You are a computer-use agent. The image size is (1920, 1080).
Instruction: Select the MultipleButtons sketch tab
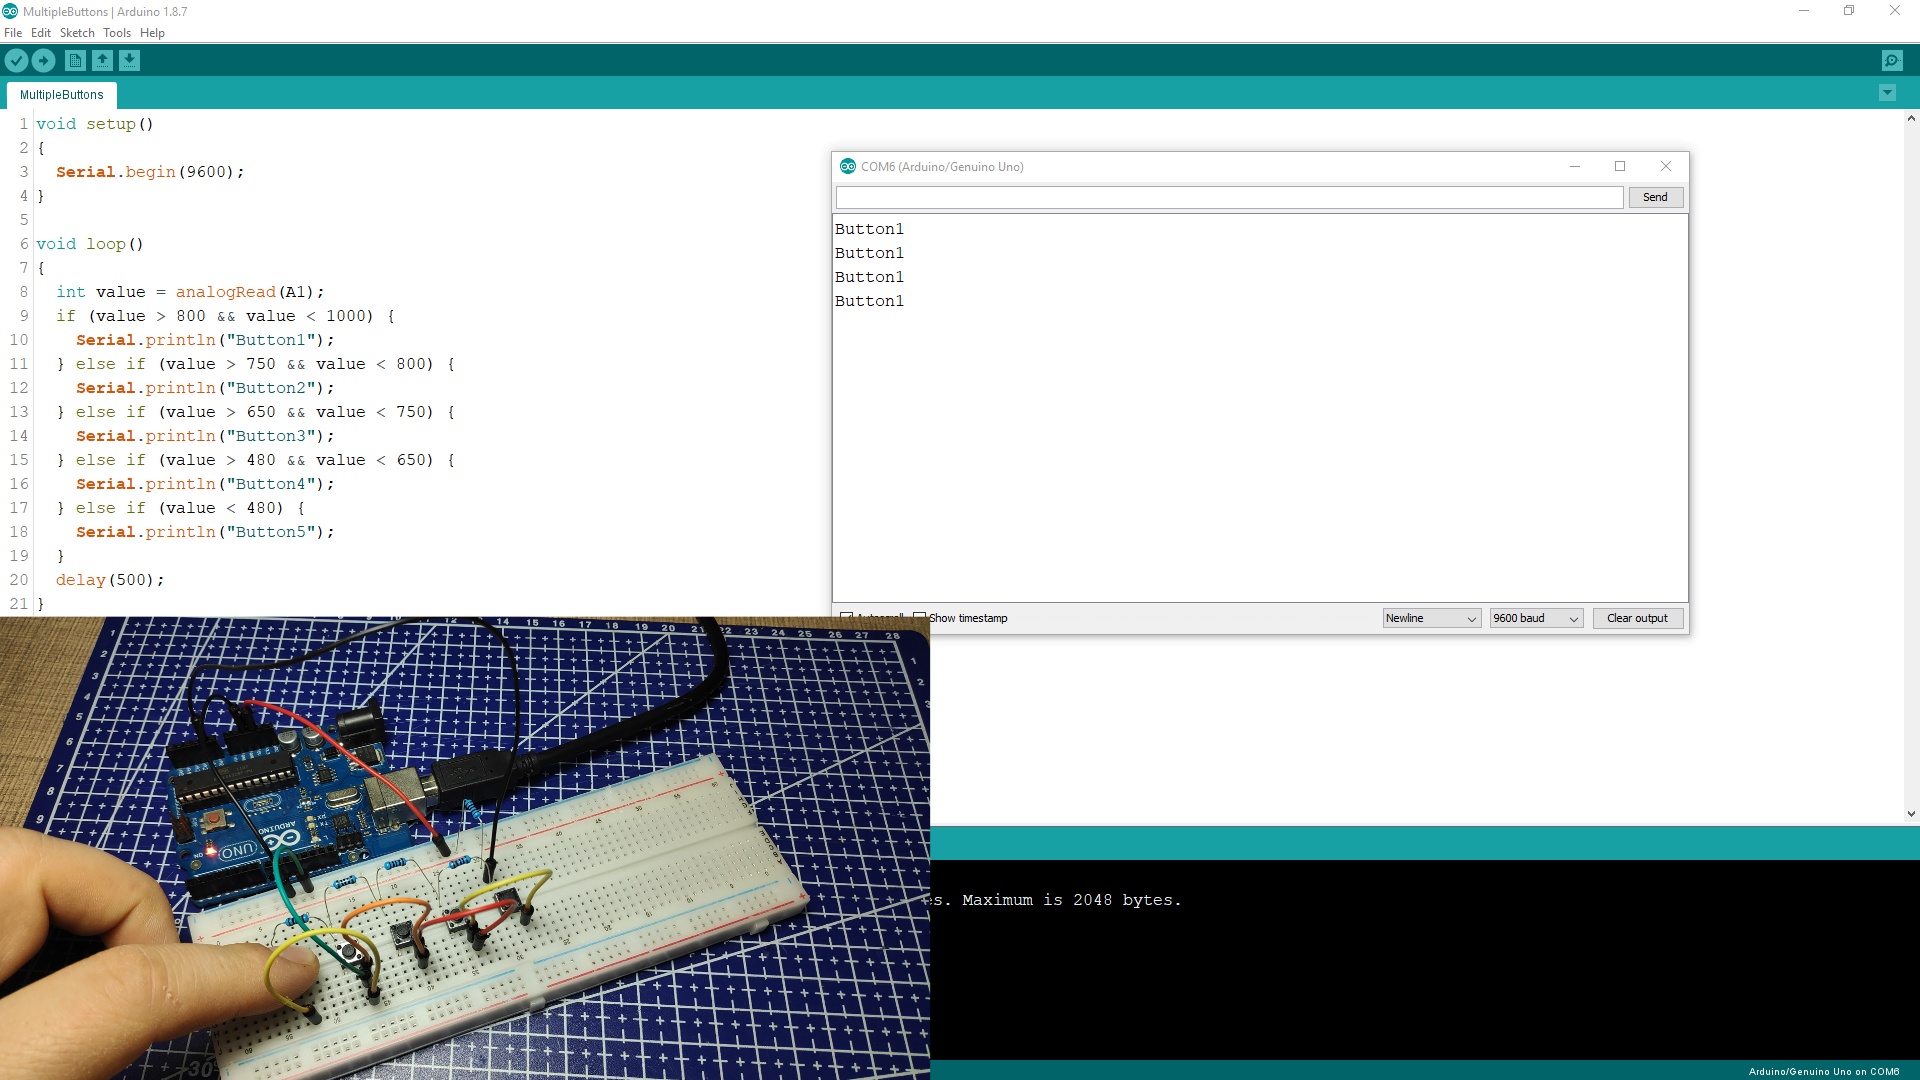click(61, 94)
